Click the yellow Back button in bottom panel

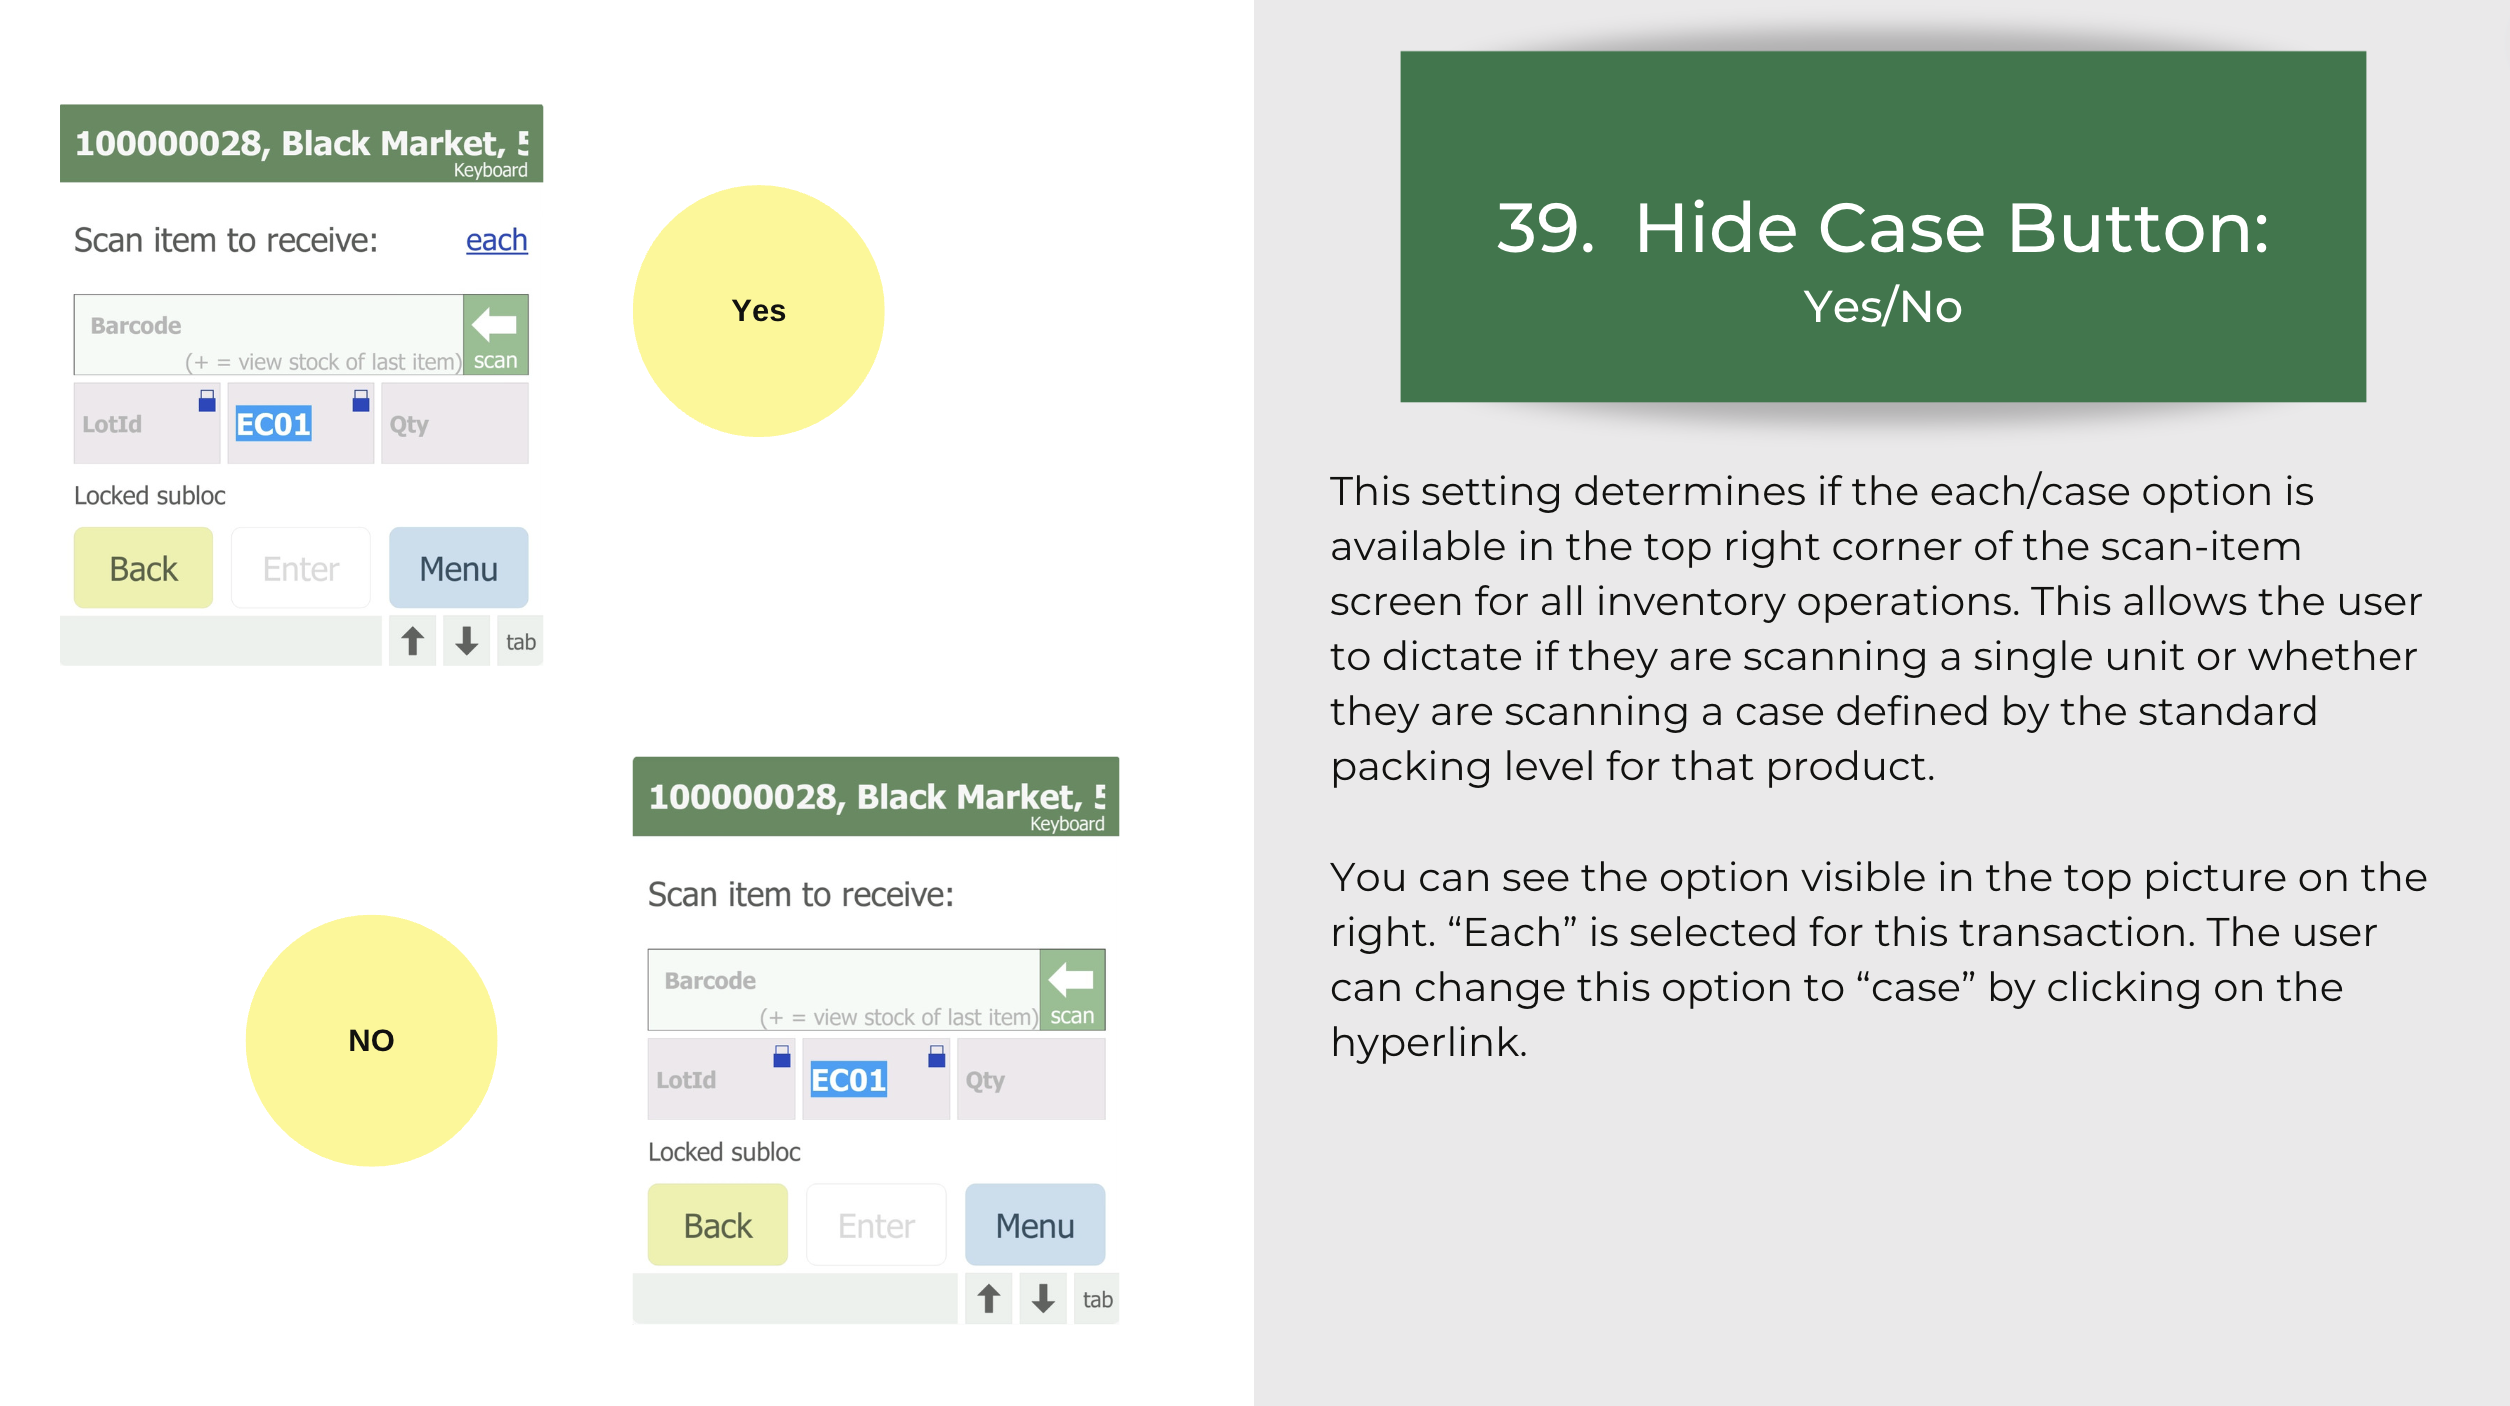click(x=718, y=1225)
